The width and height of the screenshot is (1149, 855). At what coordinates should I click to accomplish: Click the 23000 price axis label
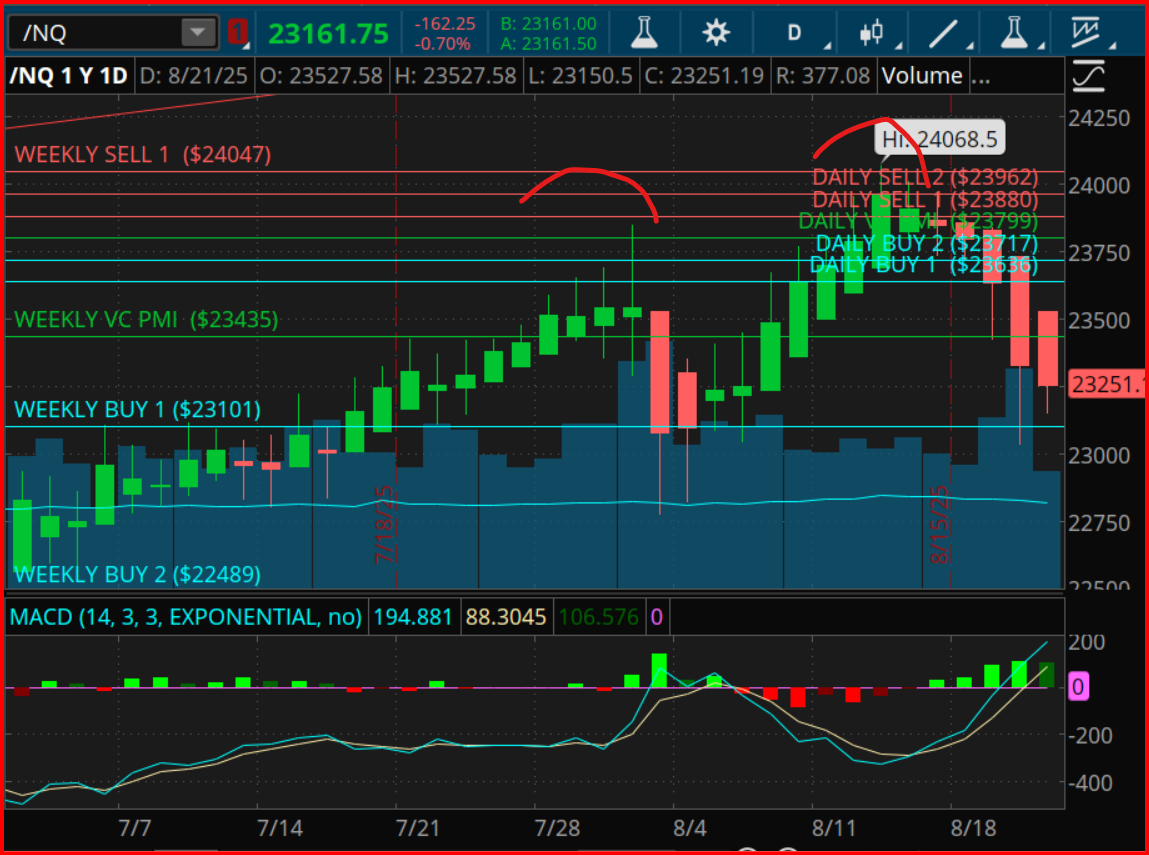1099,455
